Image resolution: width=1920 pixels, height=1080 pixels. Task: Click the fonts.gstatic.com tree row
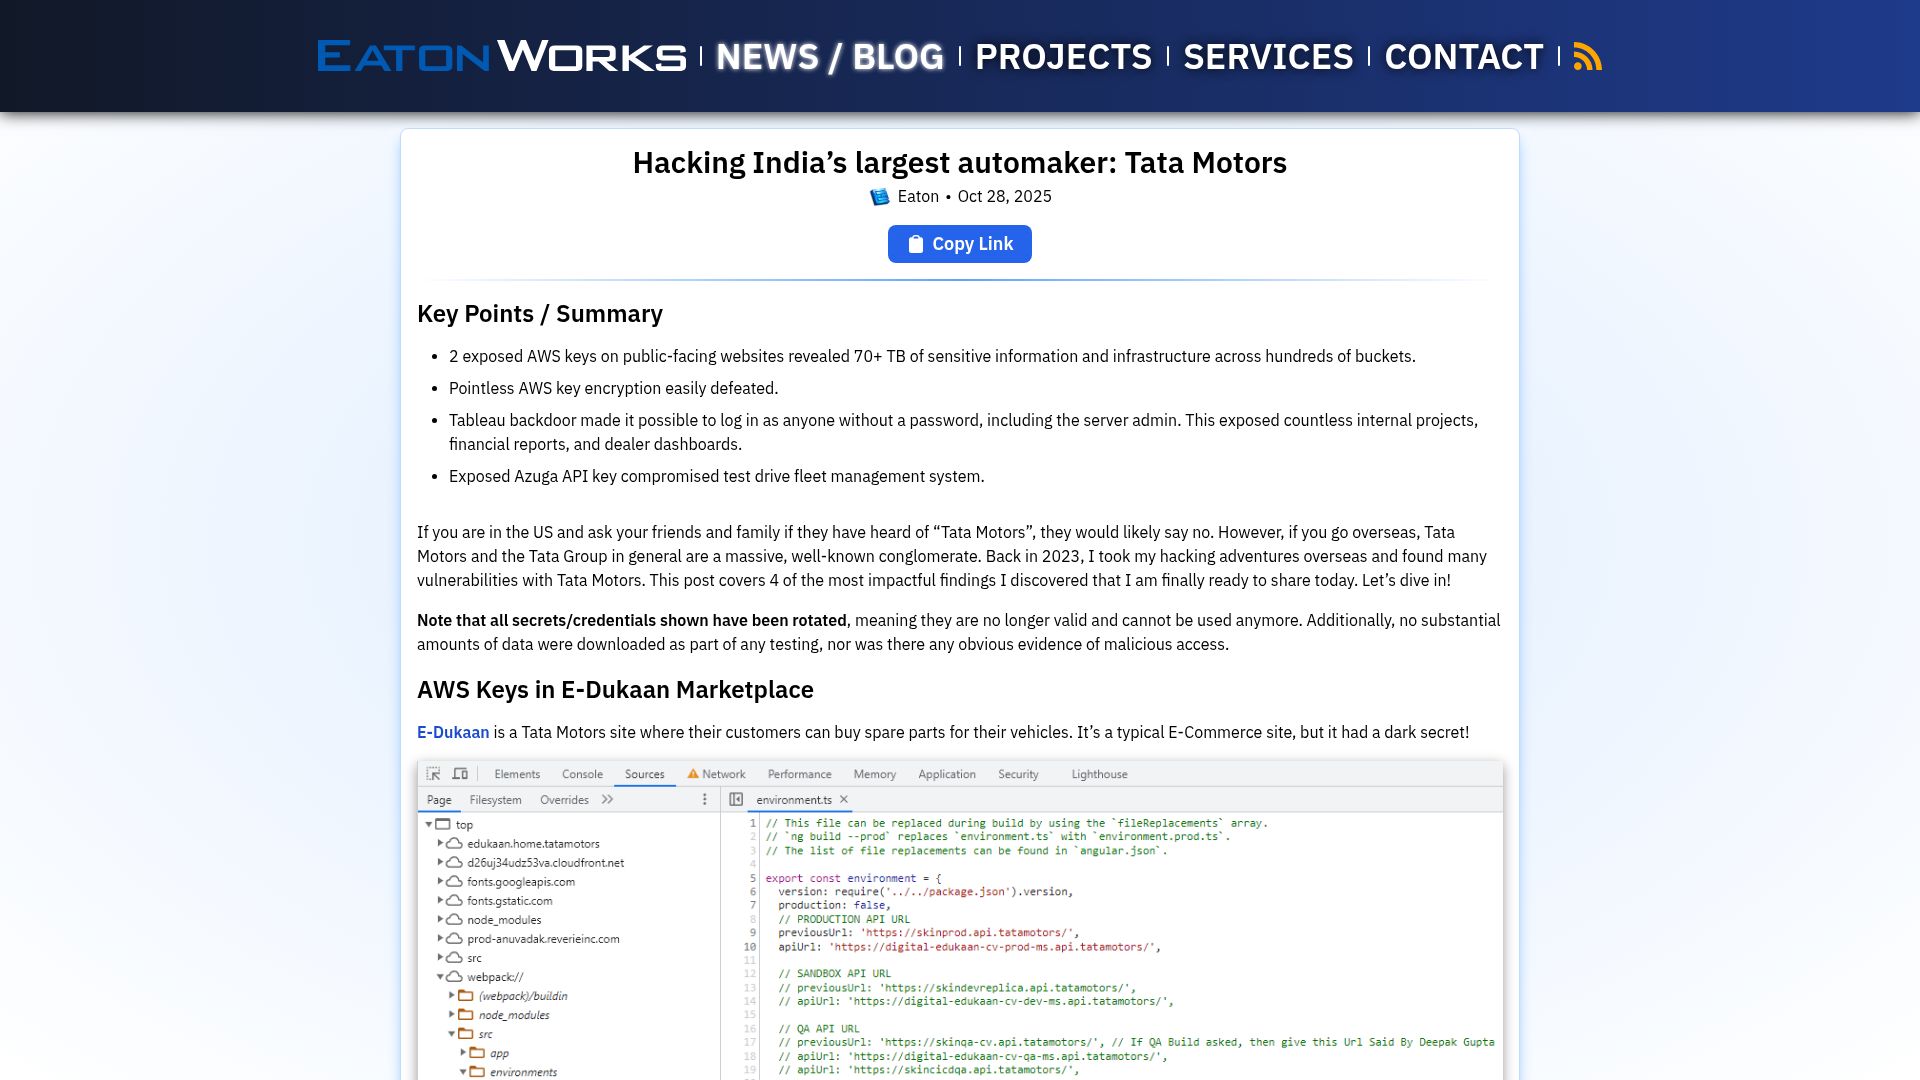(510, 901)
